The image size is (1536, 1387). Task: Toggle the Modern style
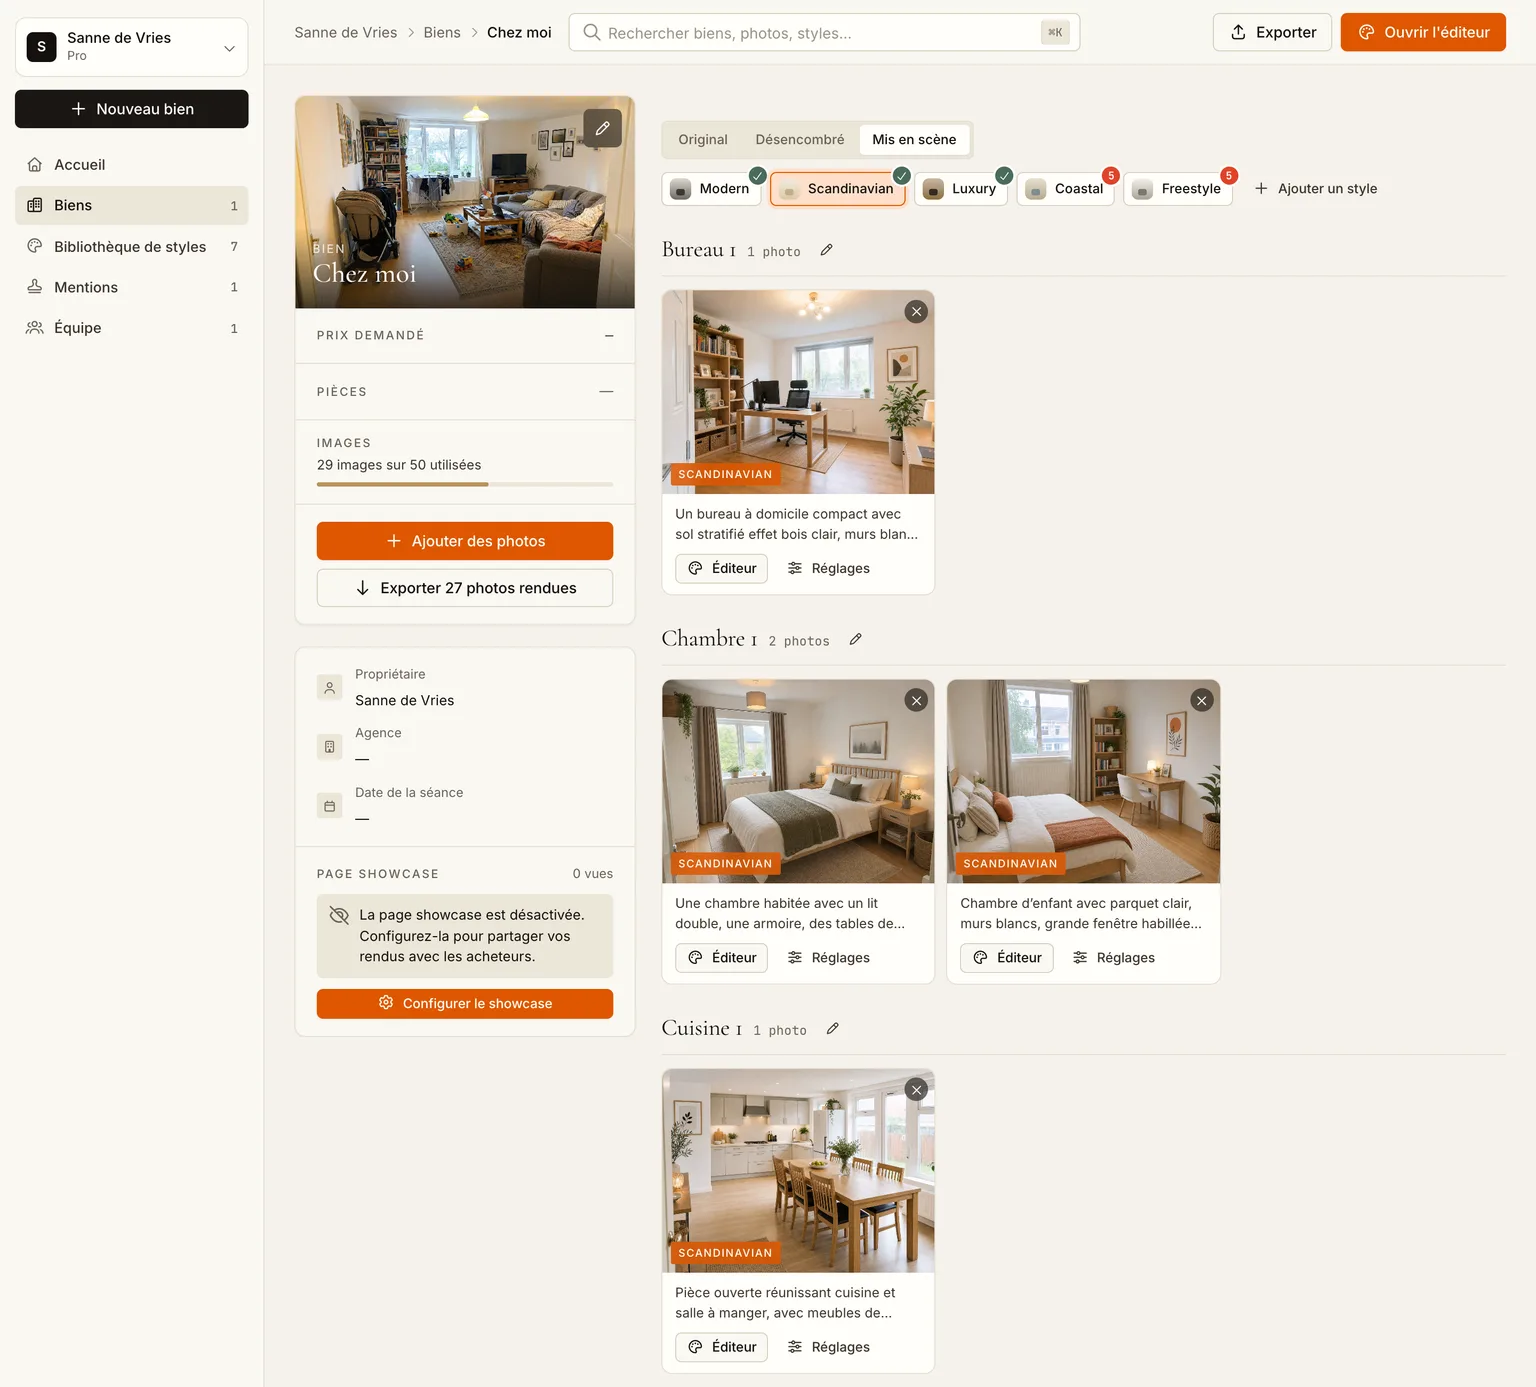point(712,189)
